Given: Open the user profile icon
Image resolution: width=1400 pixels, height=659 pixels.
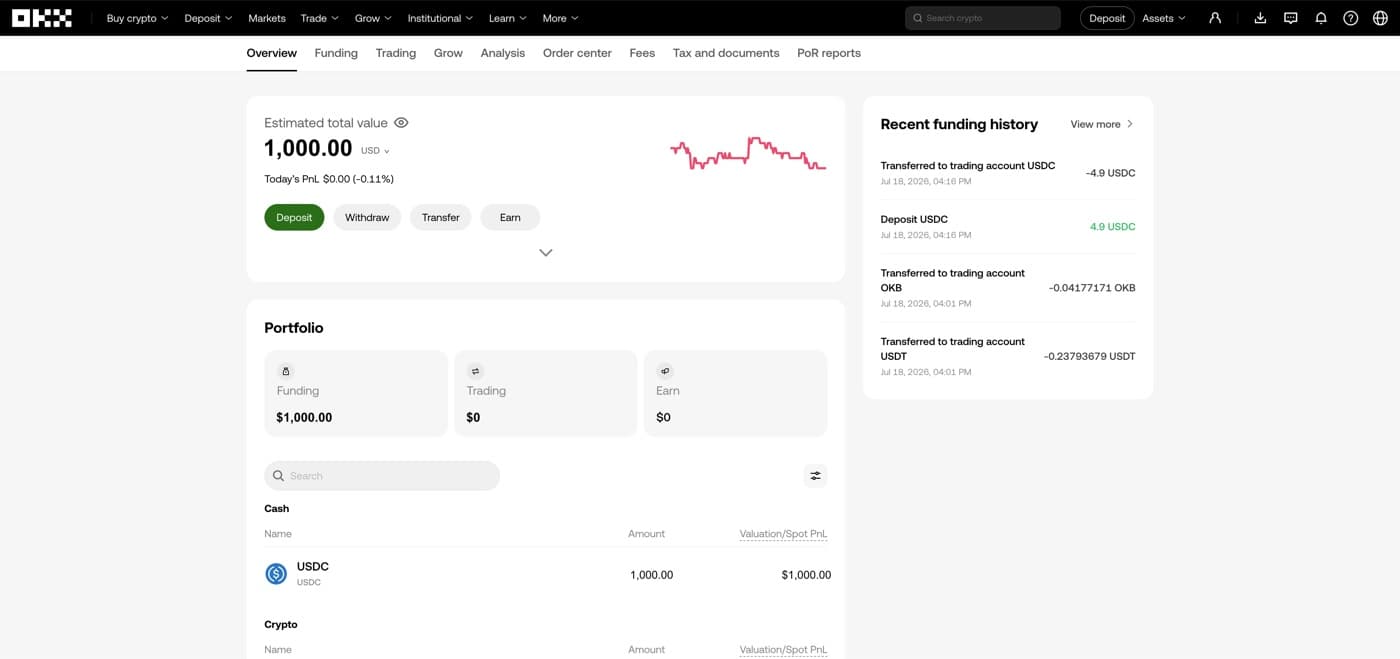Looking at the screenshot, I should pos(1215,18).
